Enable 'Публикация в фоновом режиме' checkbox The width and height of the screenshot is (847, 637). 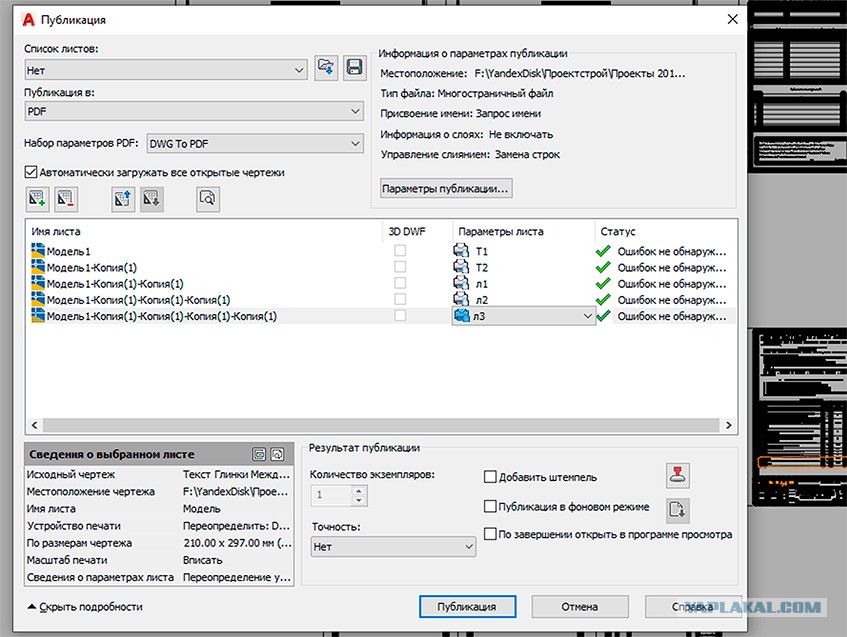490,506
